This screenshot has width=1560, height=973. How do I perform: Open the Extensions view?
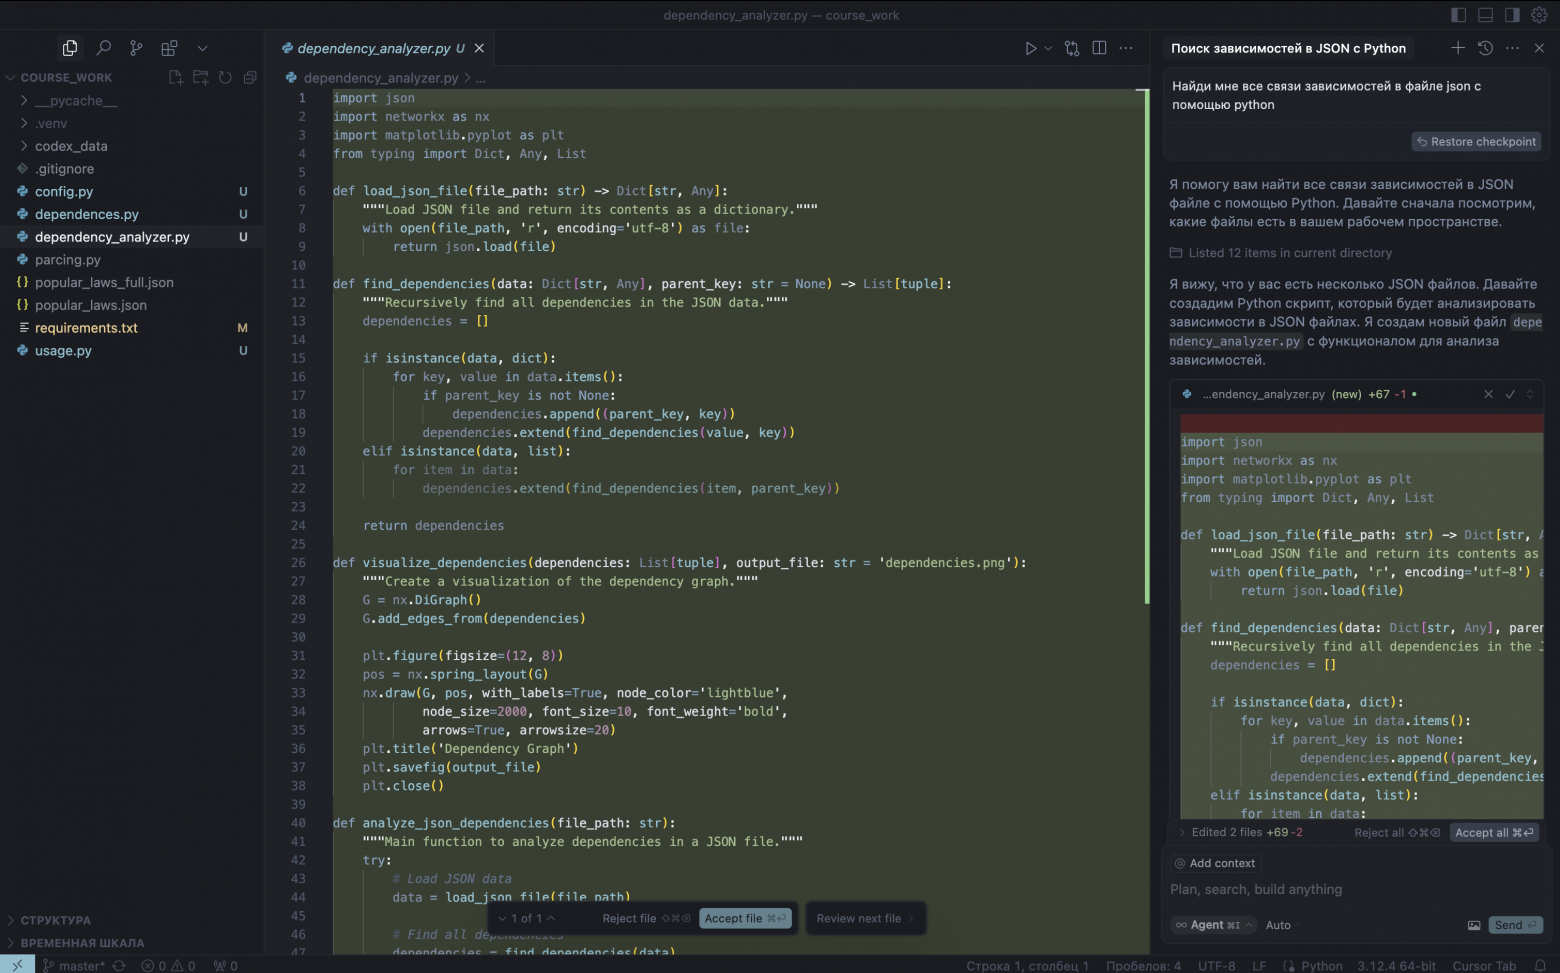169,48
